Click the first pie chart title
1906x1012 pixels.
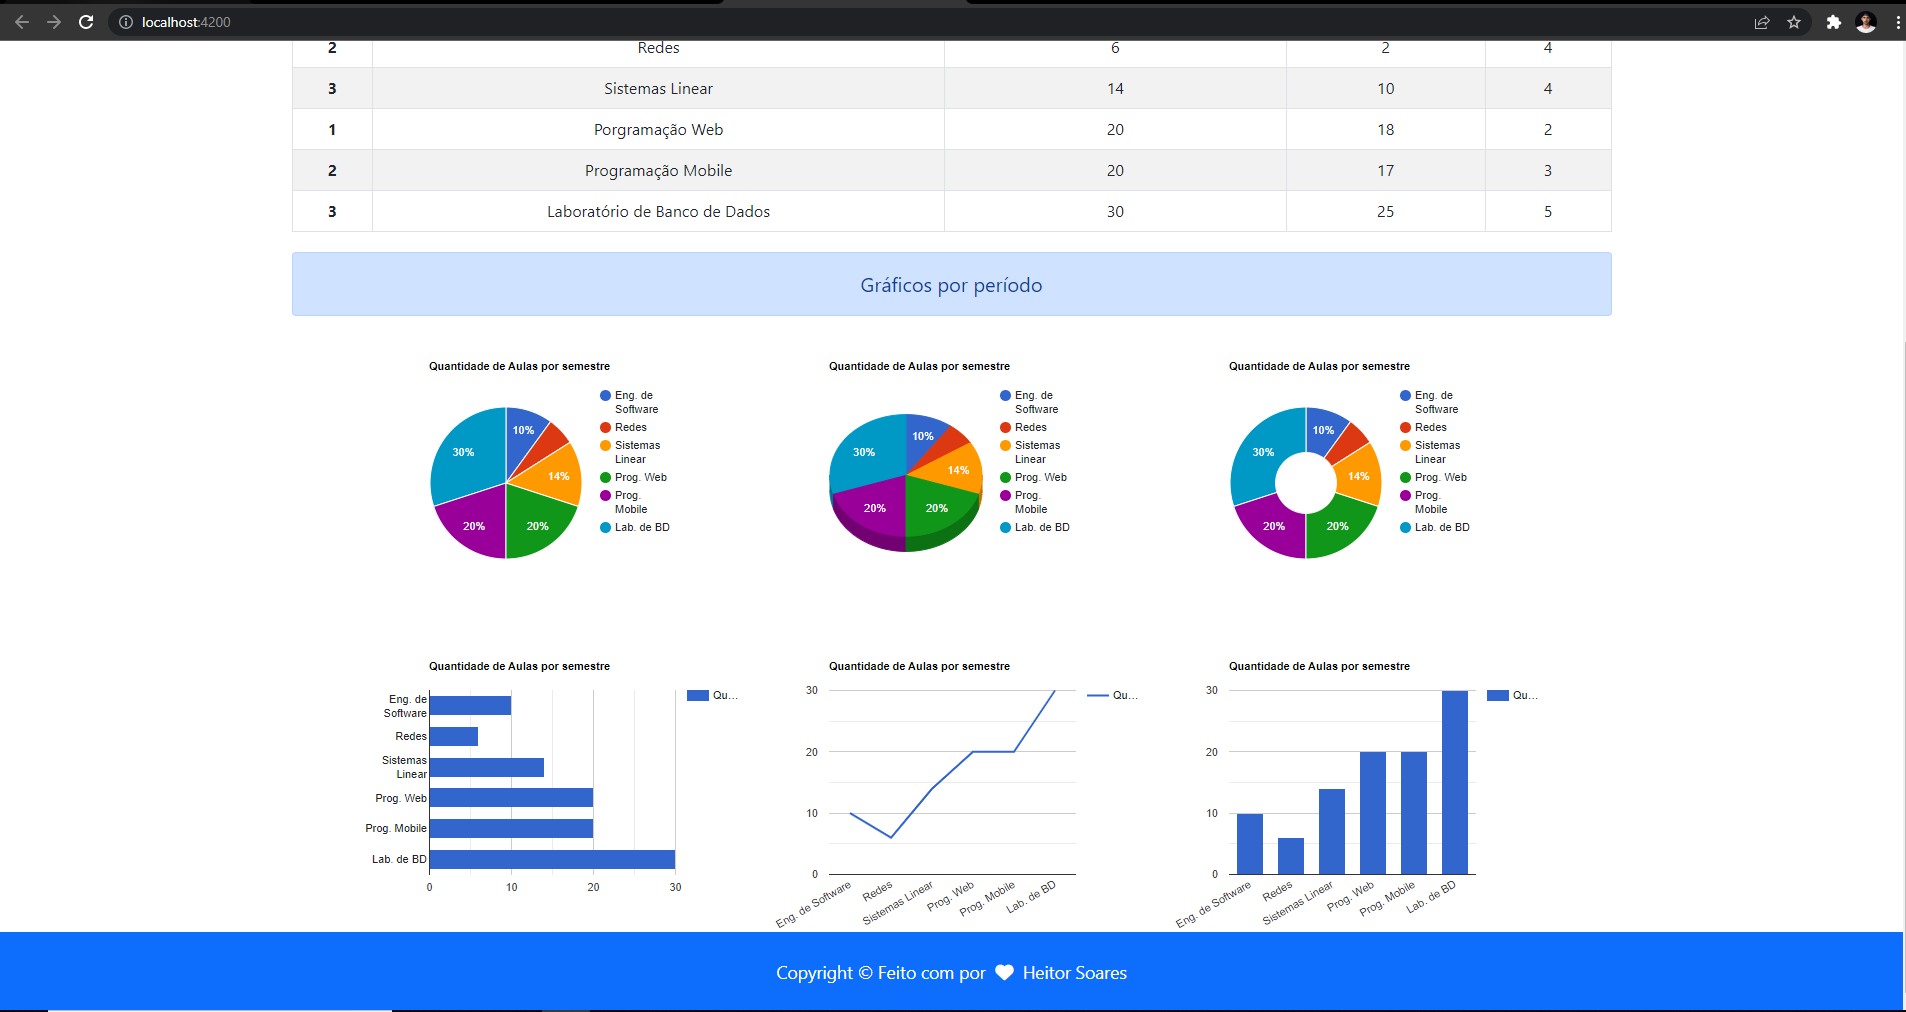point(519,366)
